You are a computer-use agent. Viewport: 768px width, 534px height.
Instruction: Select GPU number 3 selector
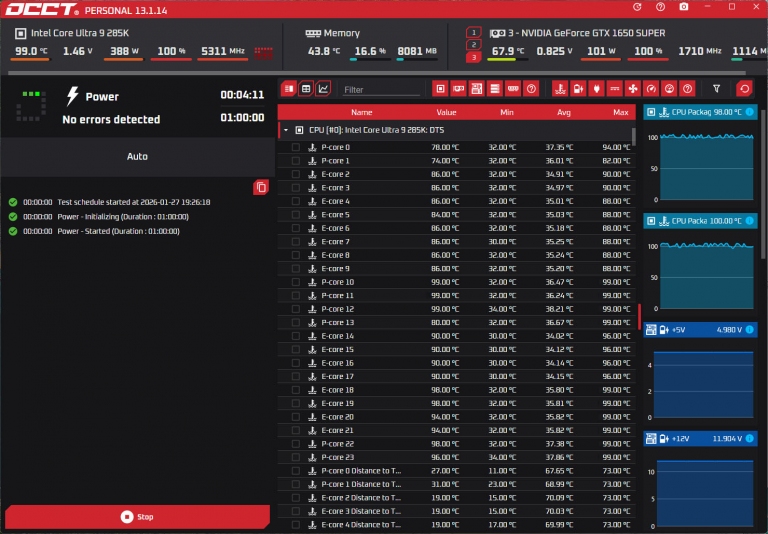click(x=474, y=57)
